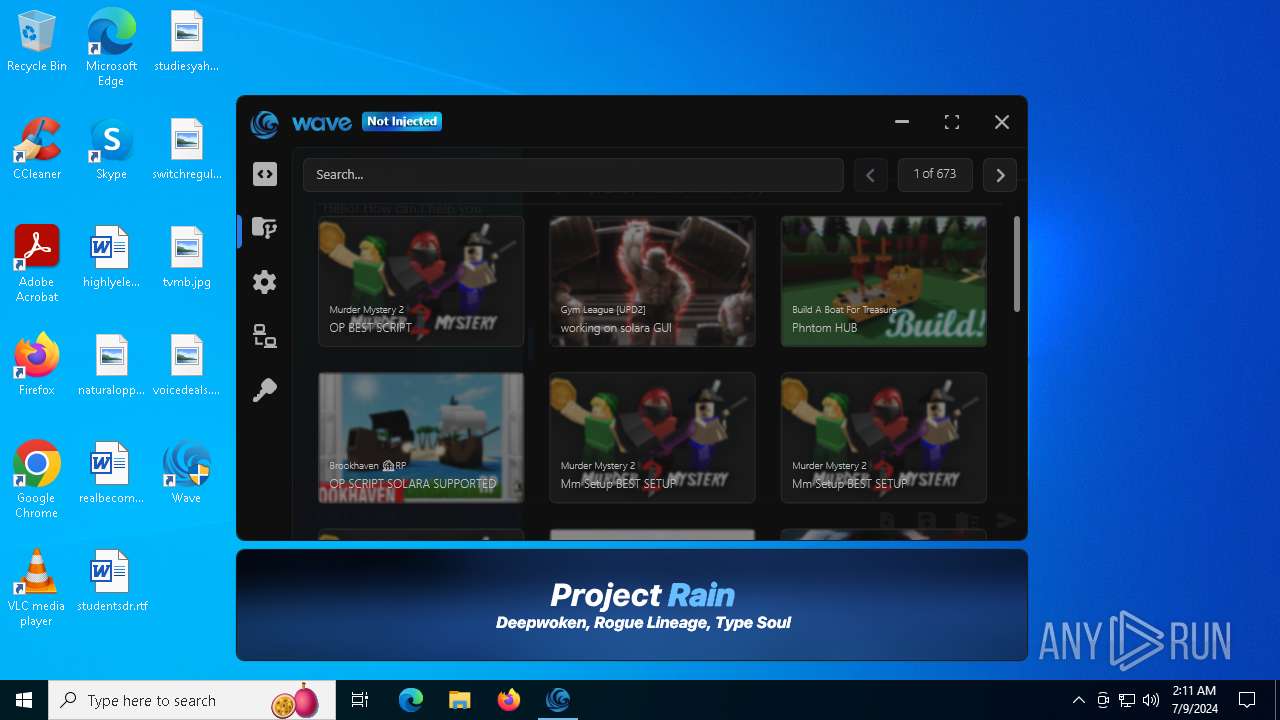
Task: Open the settings gear in Wave sidebar
Action: click(265, 282)
